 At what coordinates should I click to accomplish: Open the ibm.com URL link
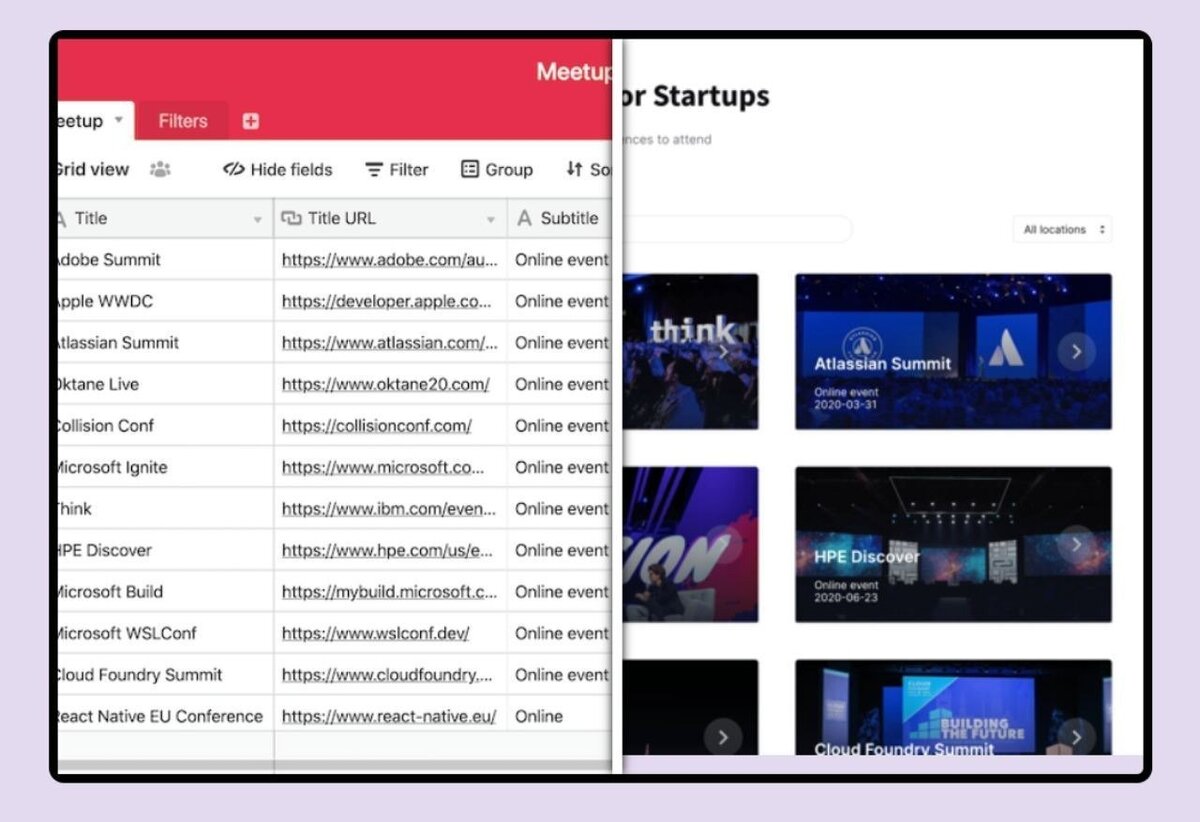pyautogui.click(x=388, y=509)
